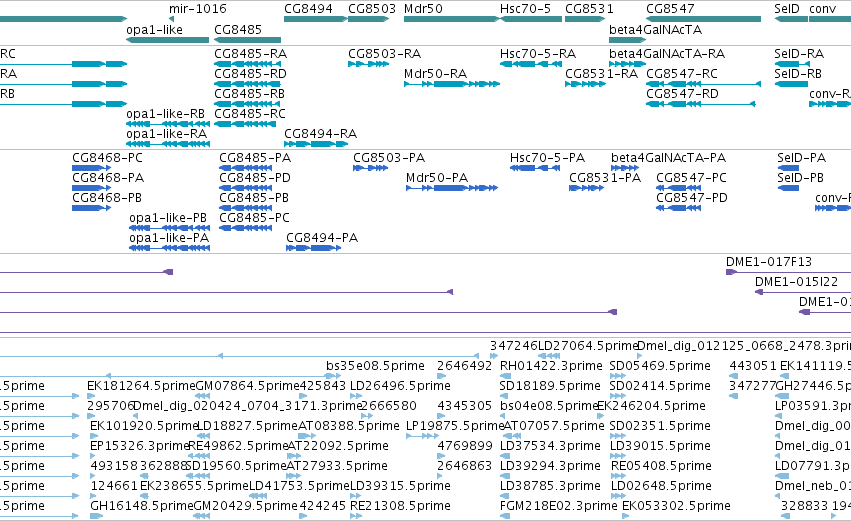Select the EK053302.5prime EST
Viewport: 851px width, 521px height.
[676, 506]
